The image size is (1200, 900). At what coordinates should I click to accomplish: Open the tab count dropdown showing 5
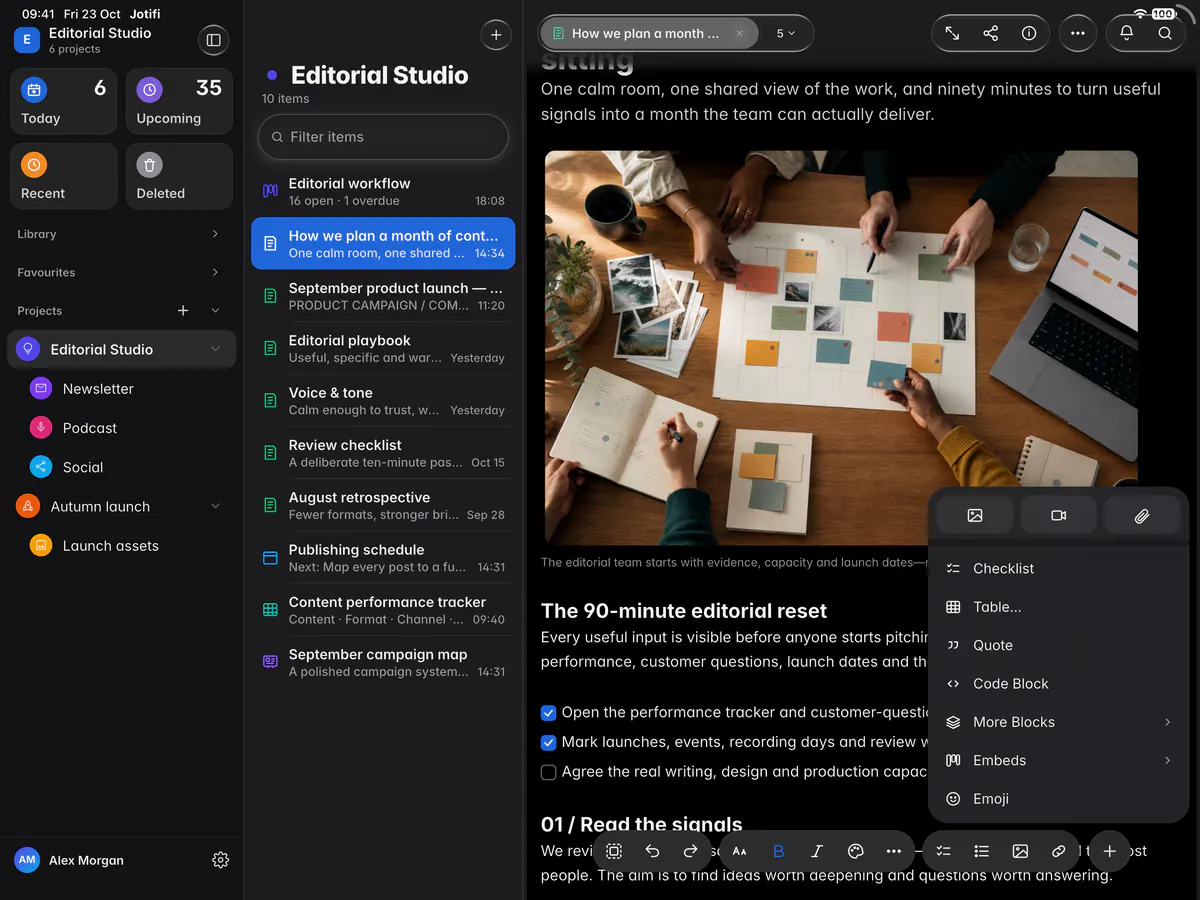[x=786, y=33]
